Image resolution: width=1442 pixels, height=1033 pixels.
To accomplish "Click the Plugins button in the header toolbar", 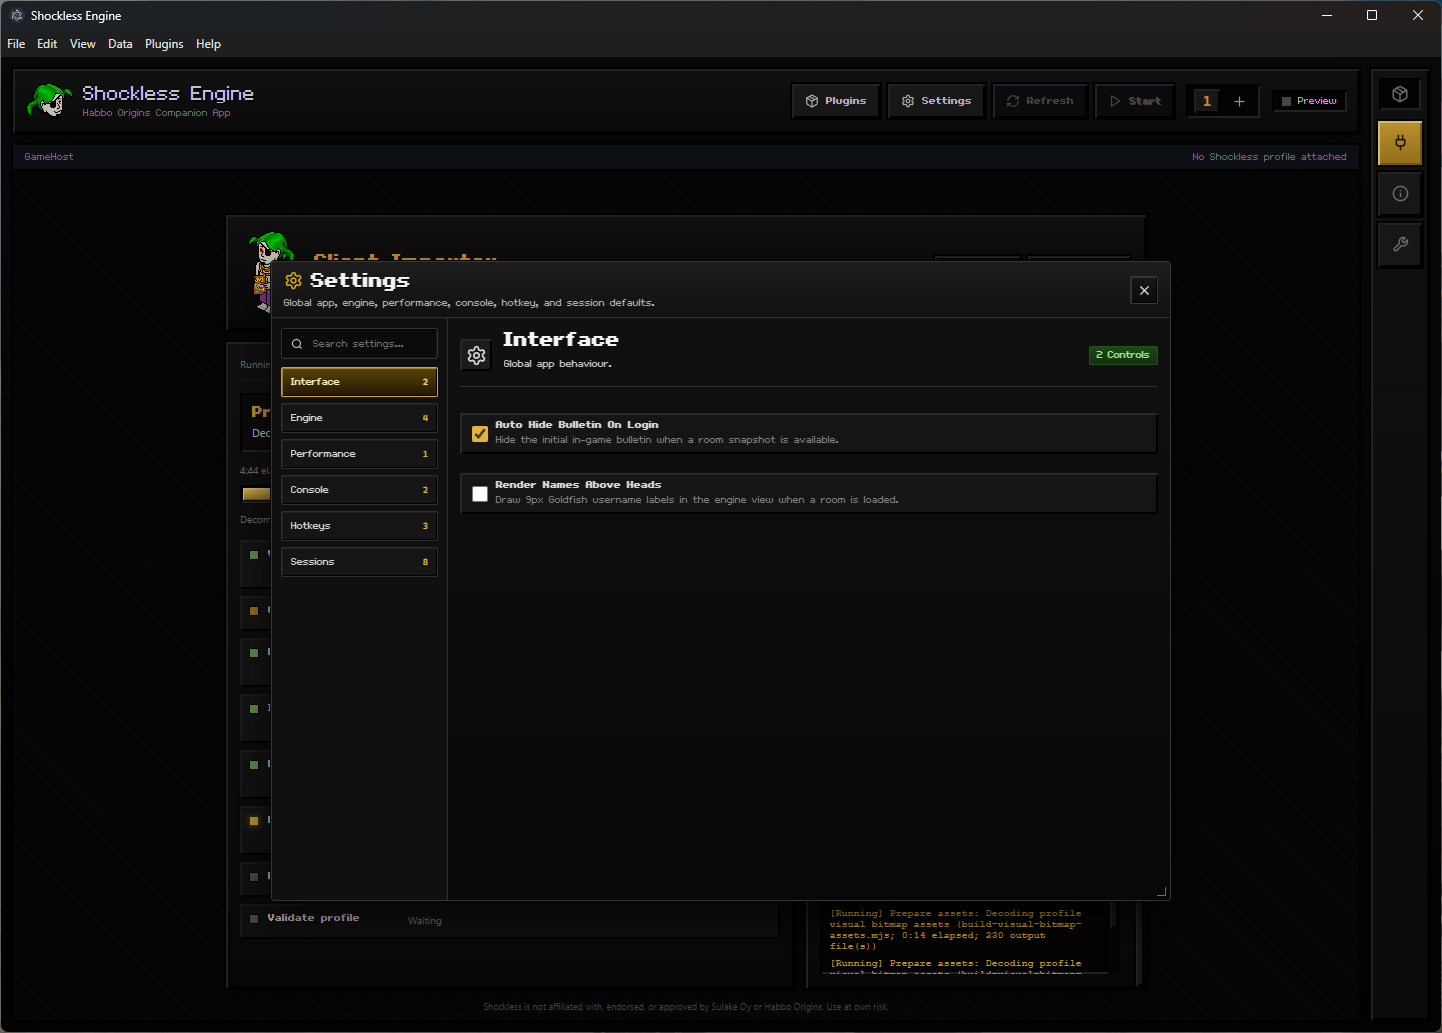I will 836,101.
